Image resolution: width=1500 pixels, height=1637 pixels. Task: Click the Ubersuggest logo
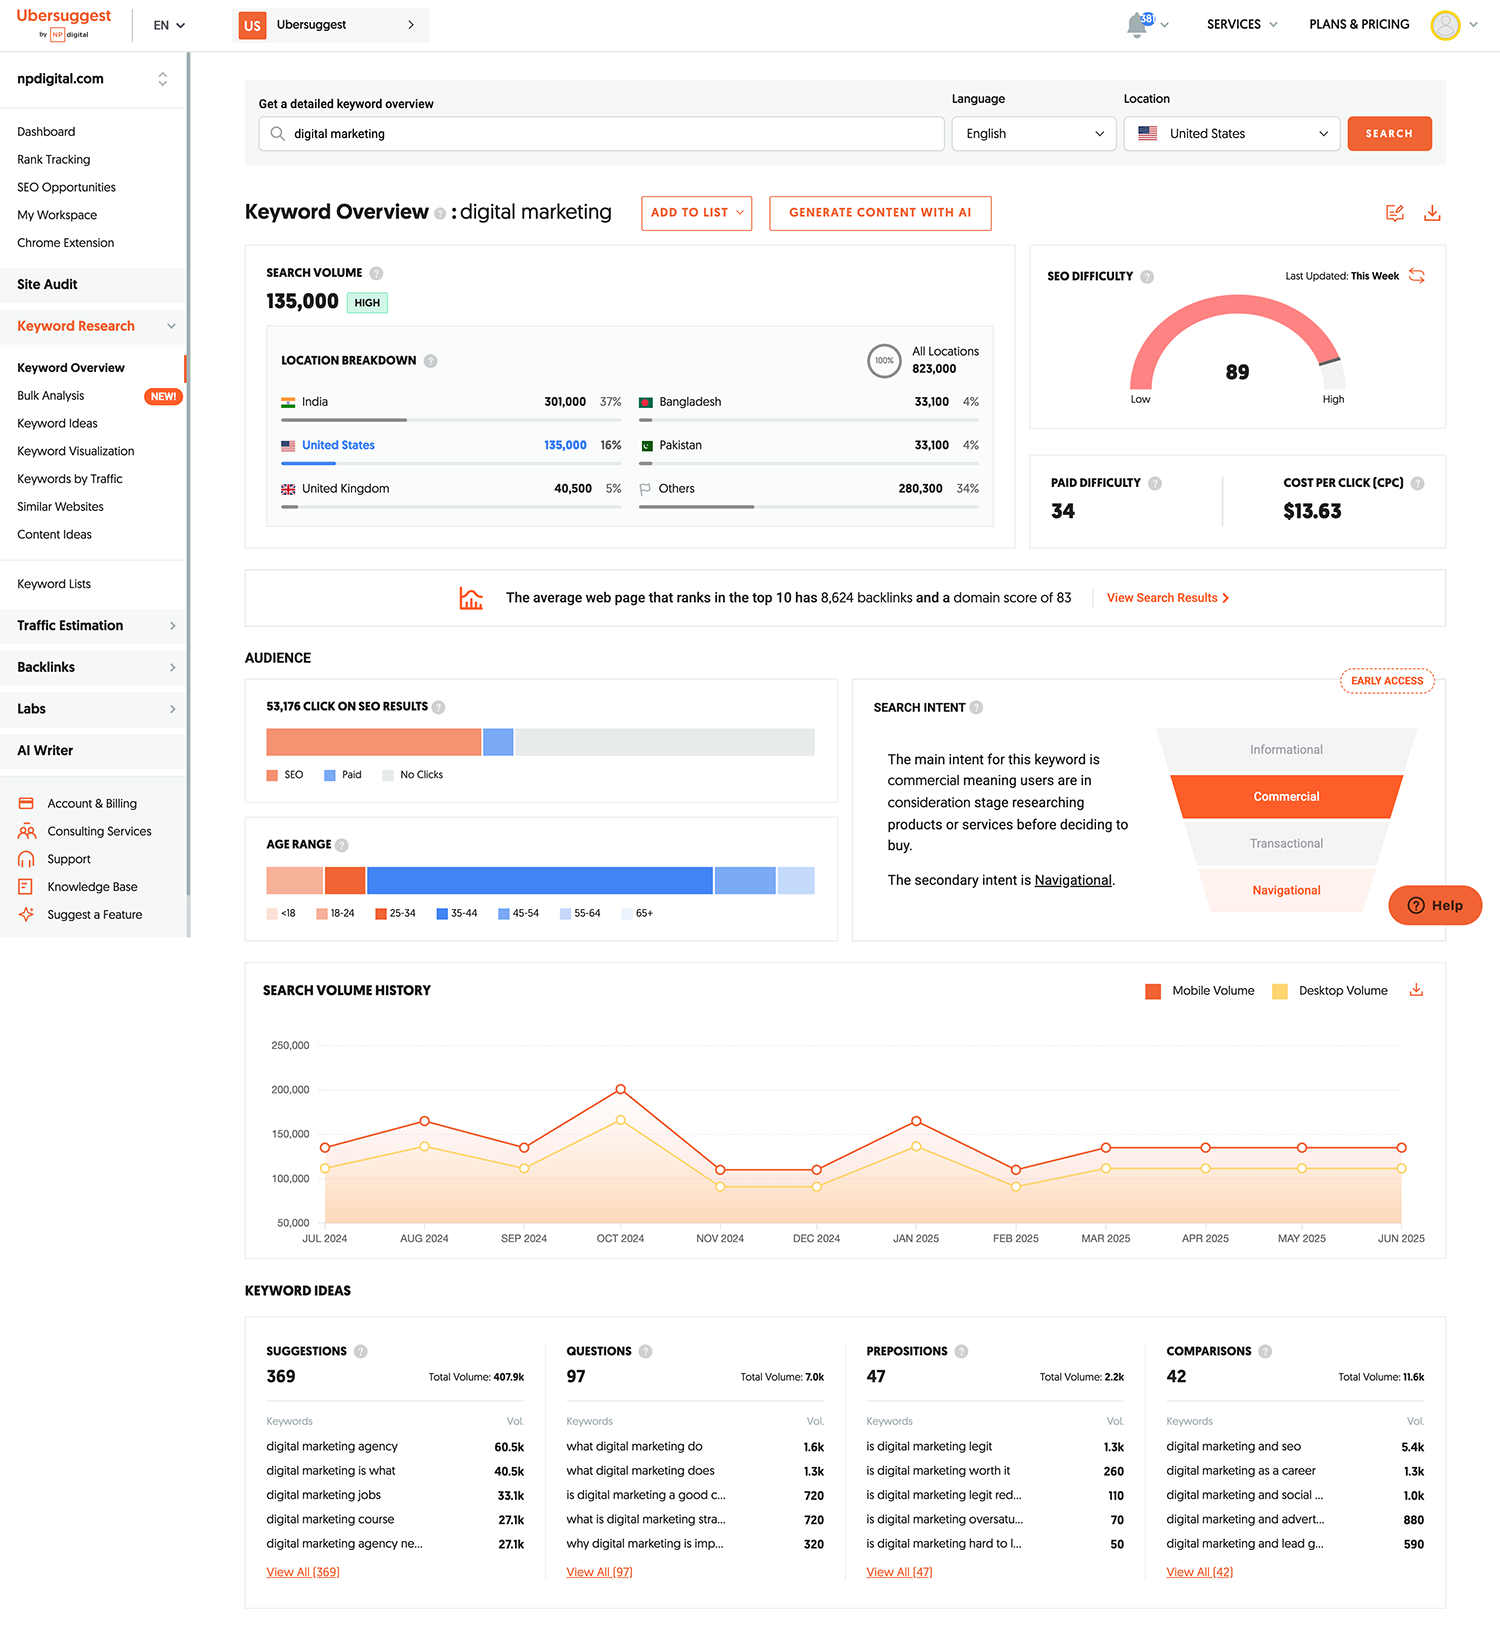(64, 24)
